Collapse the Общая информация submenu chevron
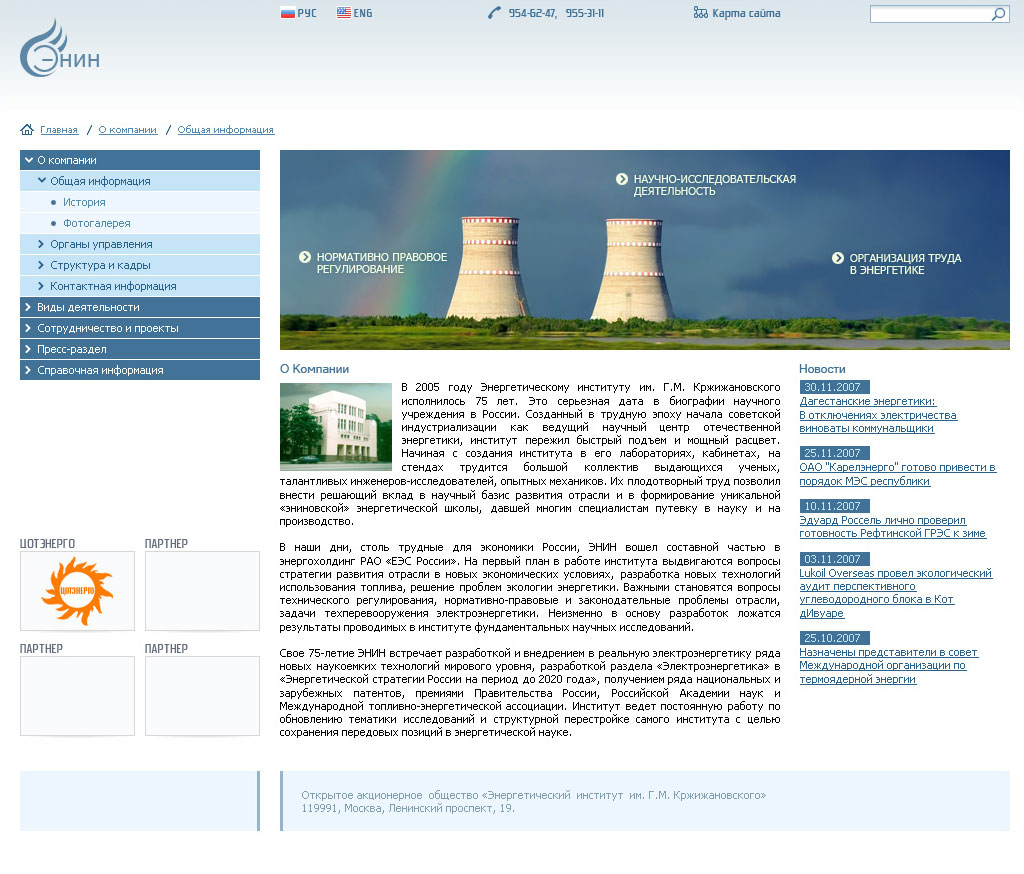 [x=42, y=180]
